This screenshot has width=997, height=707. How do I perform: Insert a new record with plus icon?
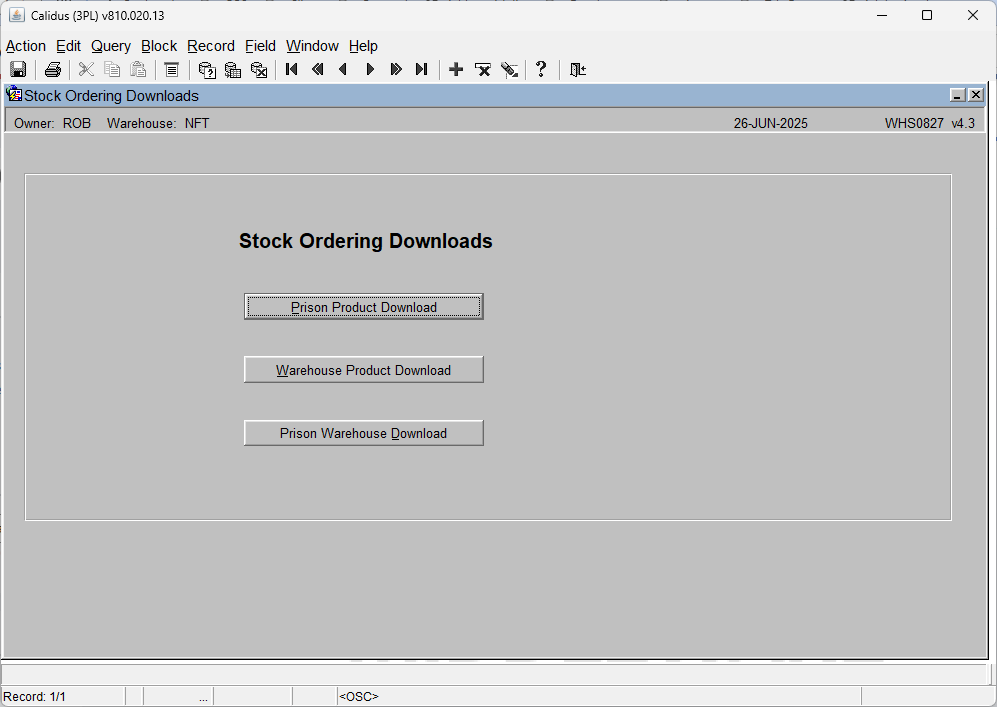pos(456,69)
